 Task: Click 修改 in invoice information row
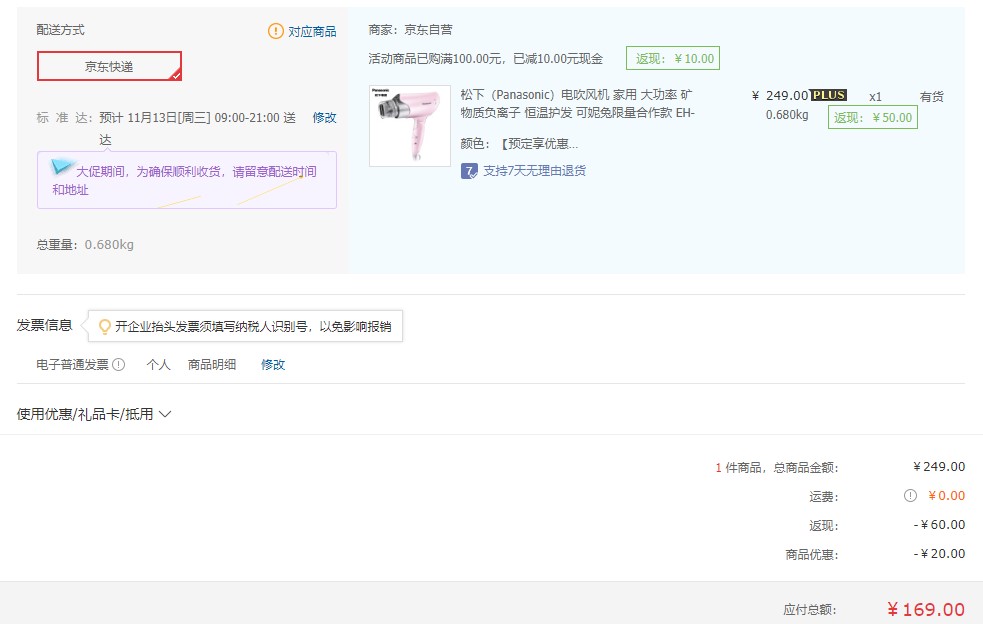(x=273, y=364)
